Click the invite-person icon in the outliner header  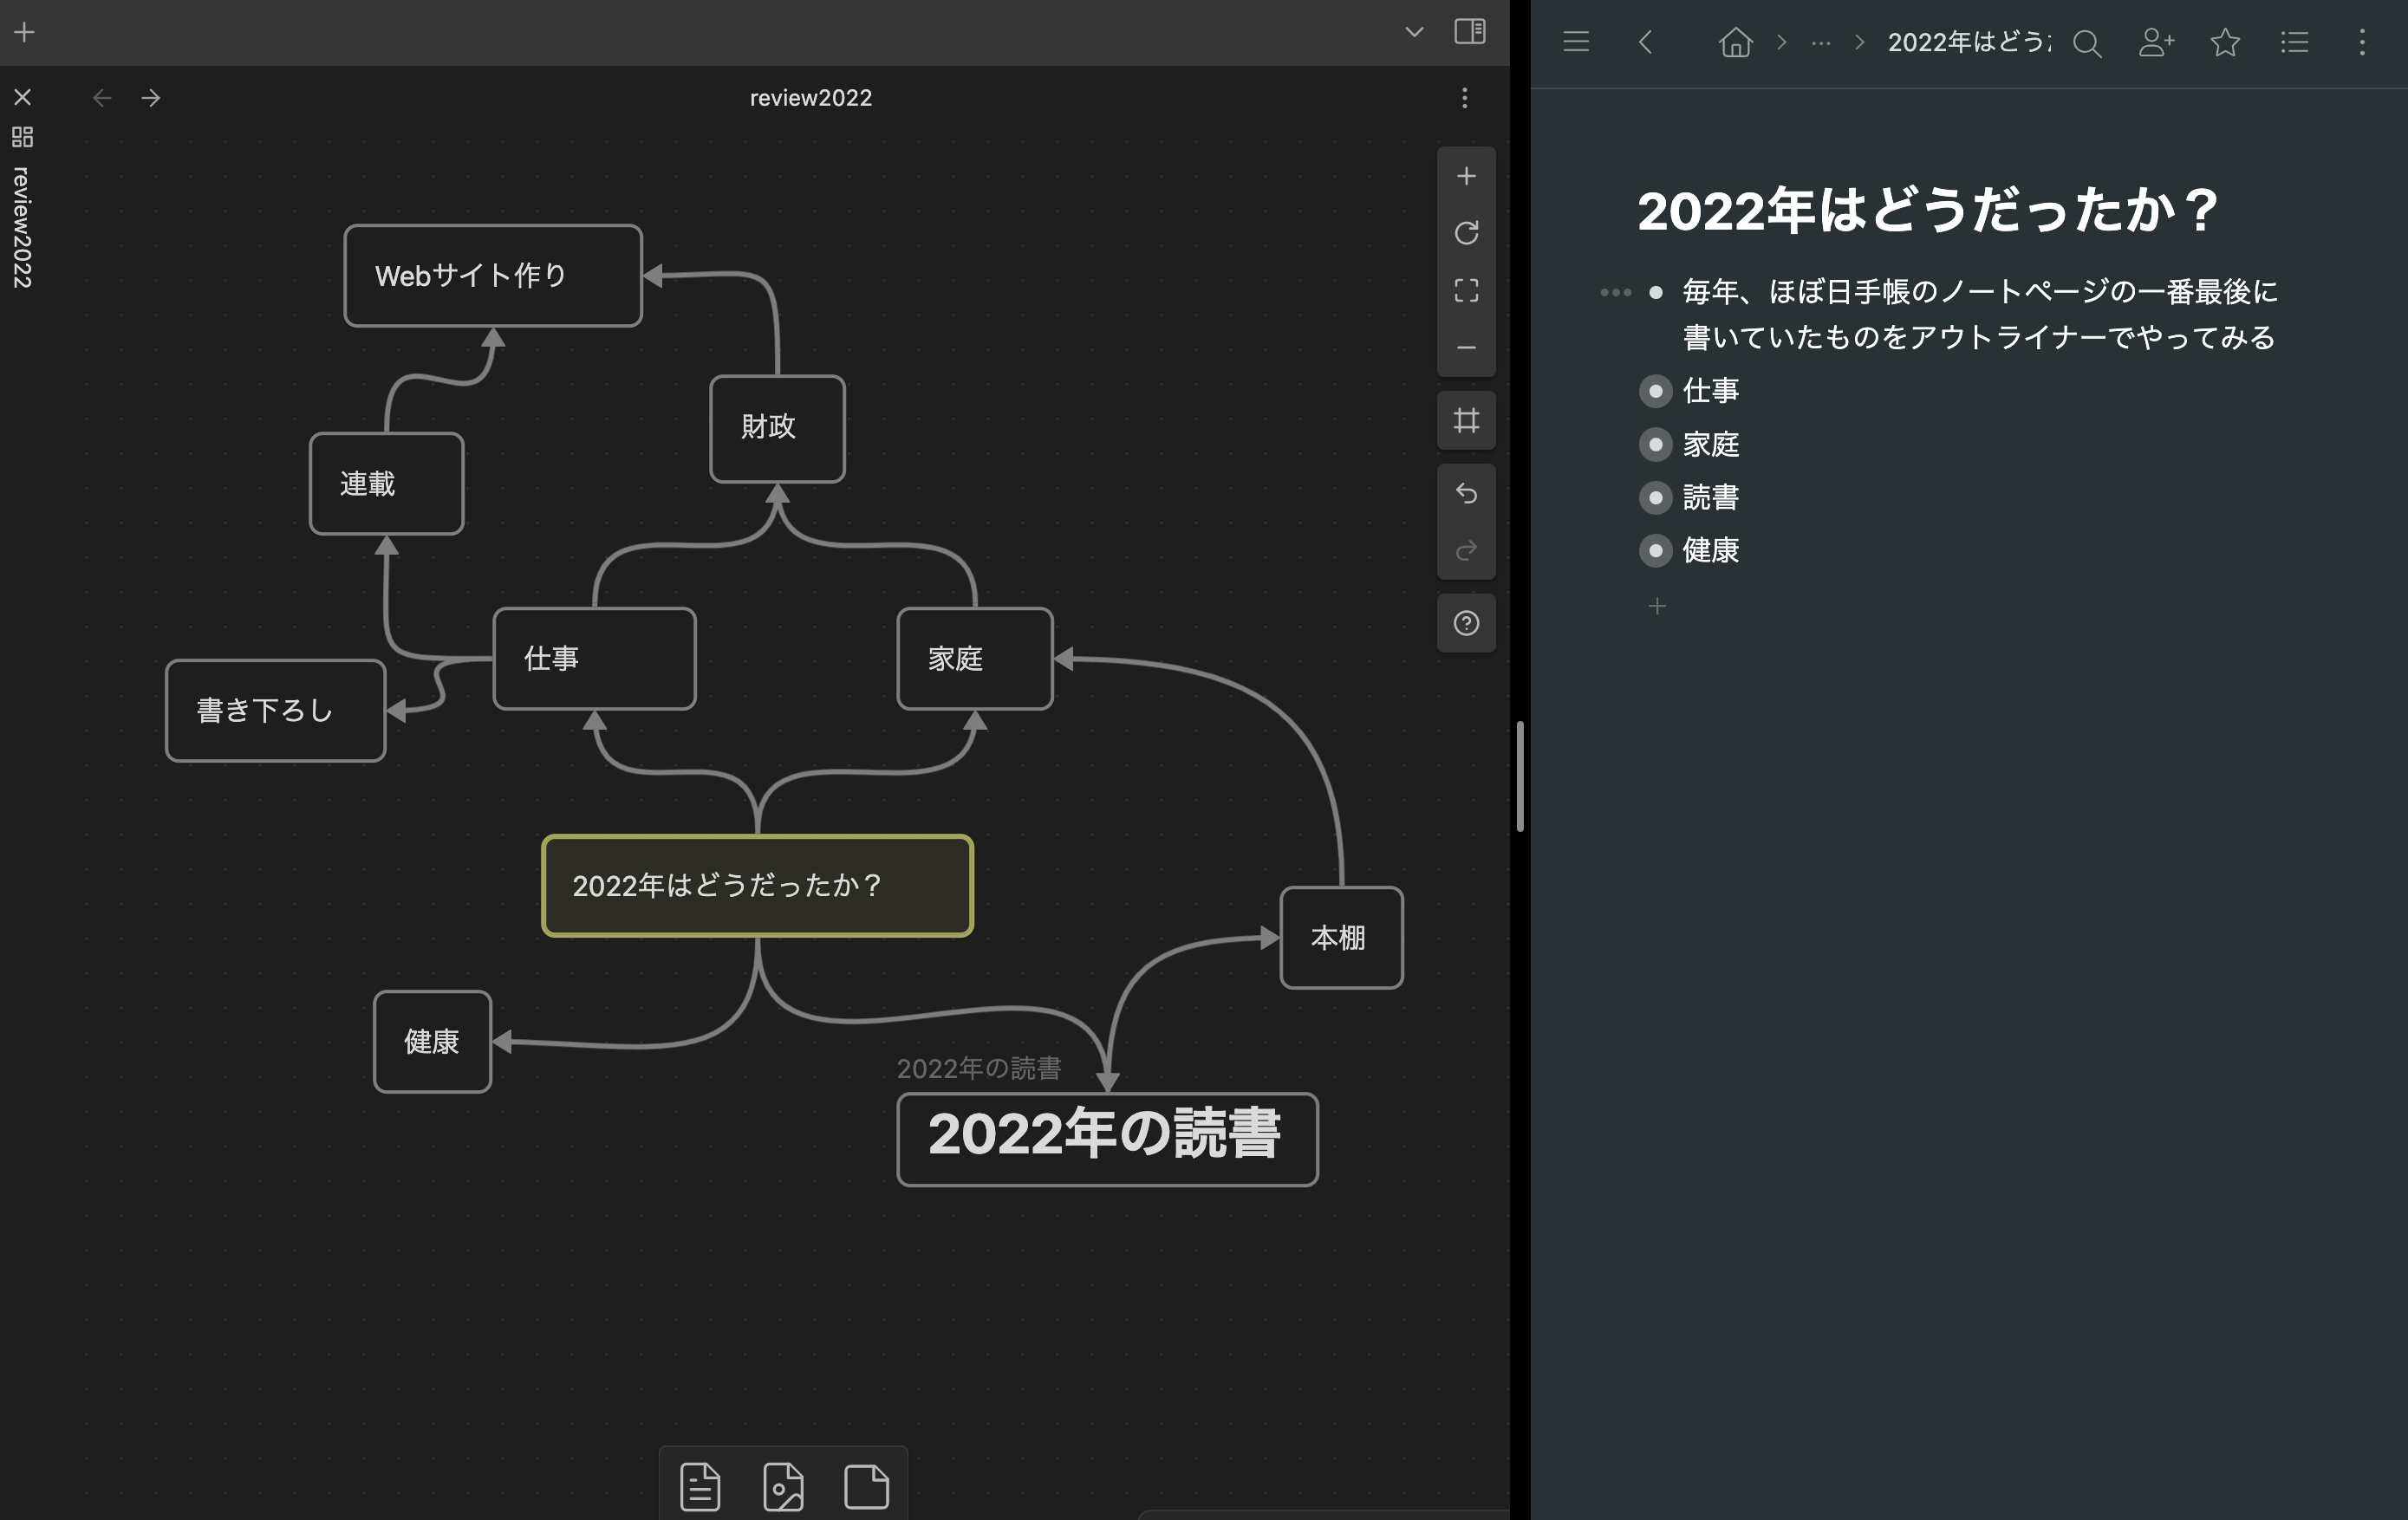click(x=2156, y=43)
